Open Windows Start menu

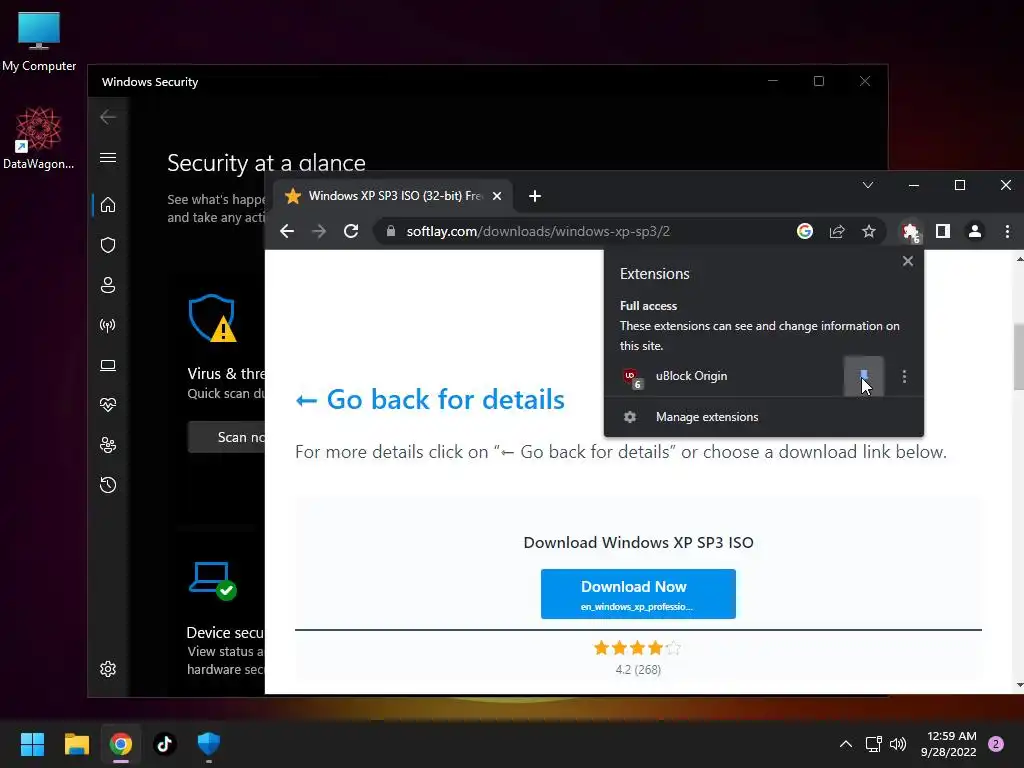coord(32,744)
